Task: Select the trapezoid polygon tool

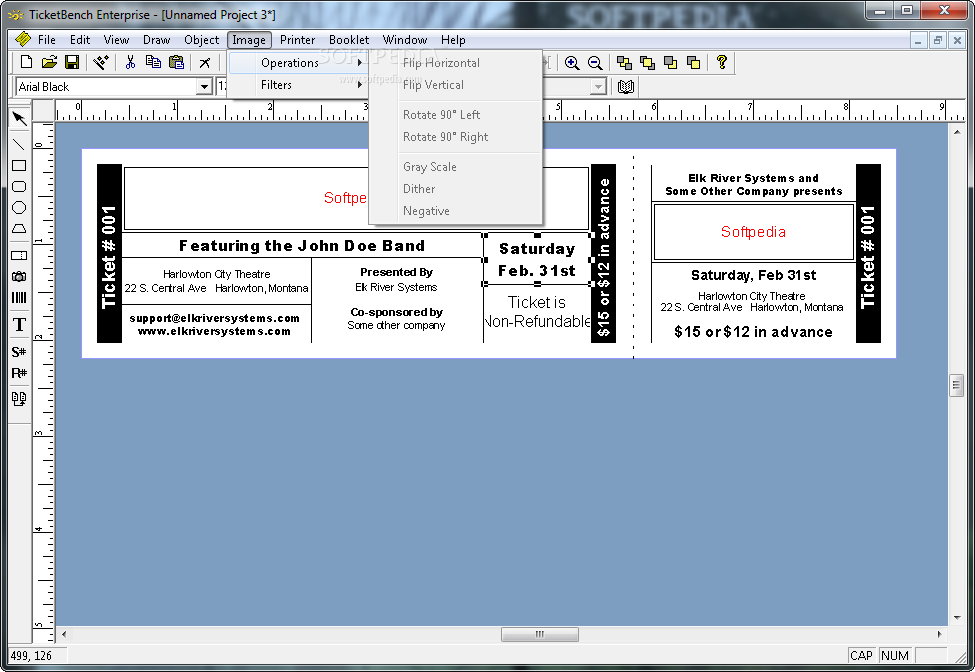Action: point(19,229)
